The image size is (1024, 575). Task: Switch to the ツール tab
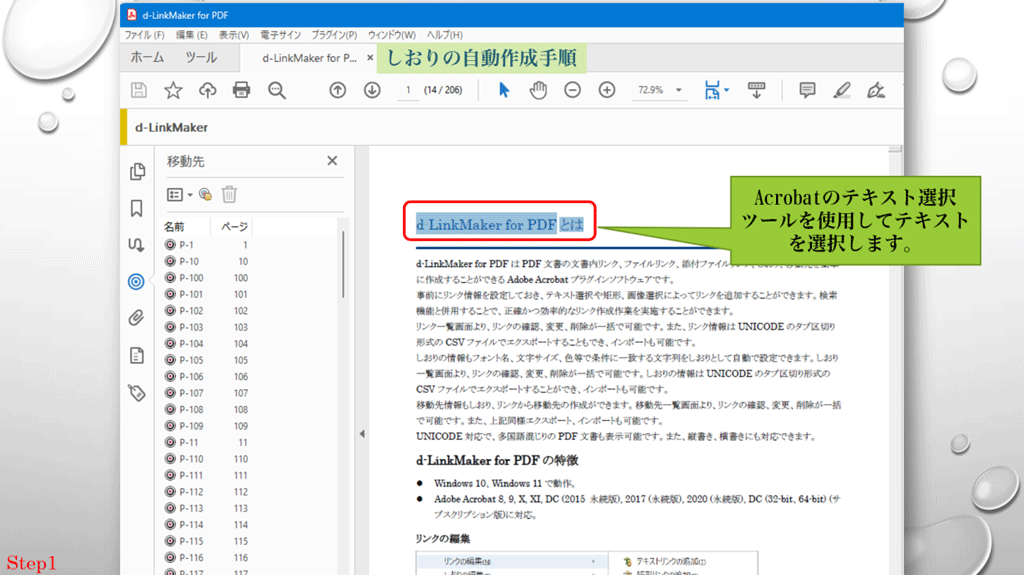(200, 58)
